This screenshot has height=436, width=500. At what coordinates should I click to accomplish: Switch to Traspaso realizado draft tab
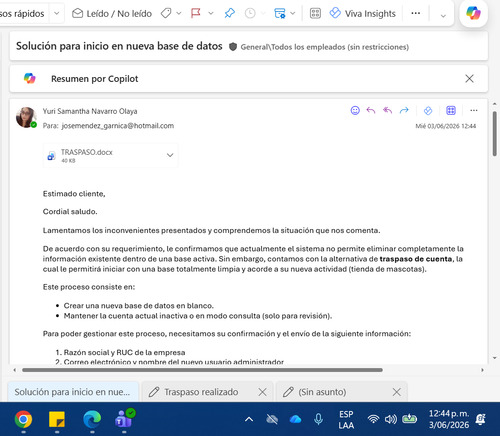point(201,392)
